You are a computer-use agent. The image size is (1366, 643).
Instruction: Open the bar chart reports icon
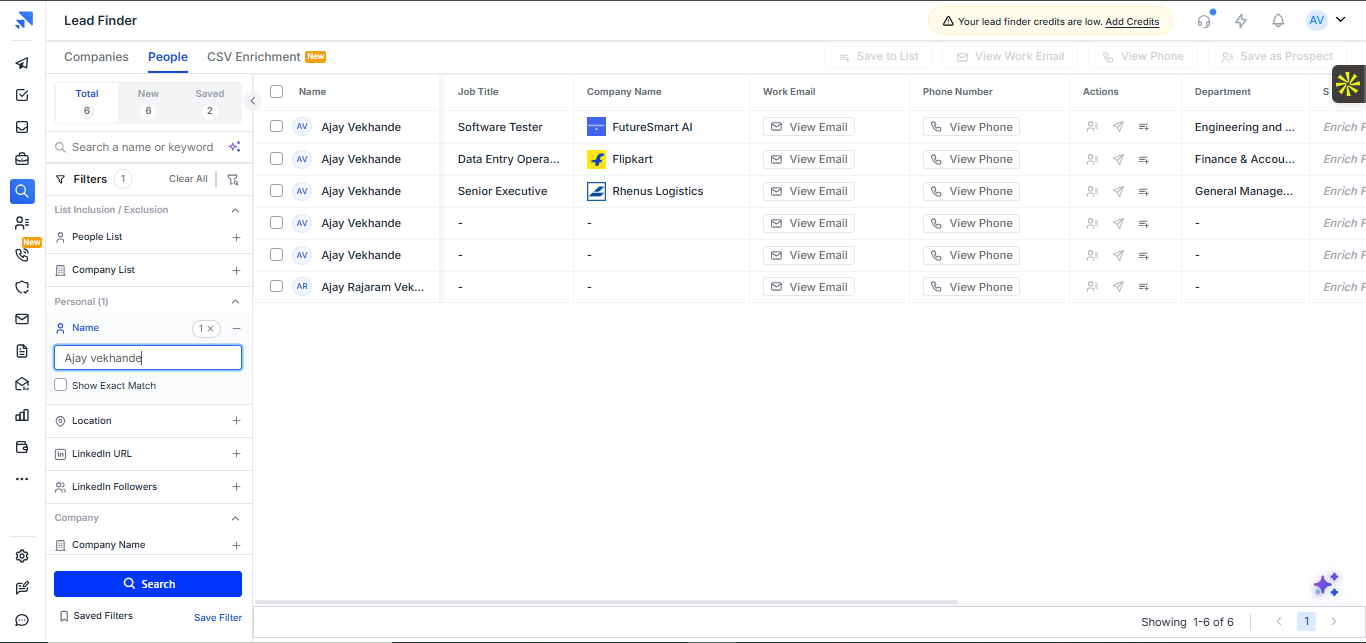[x=22, y=415]
